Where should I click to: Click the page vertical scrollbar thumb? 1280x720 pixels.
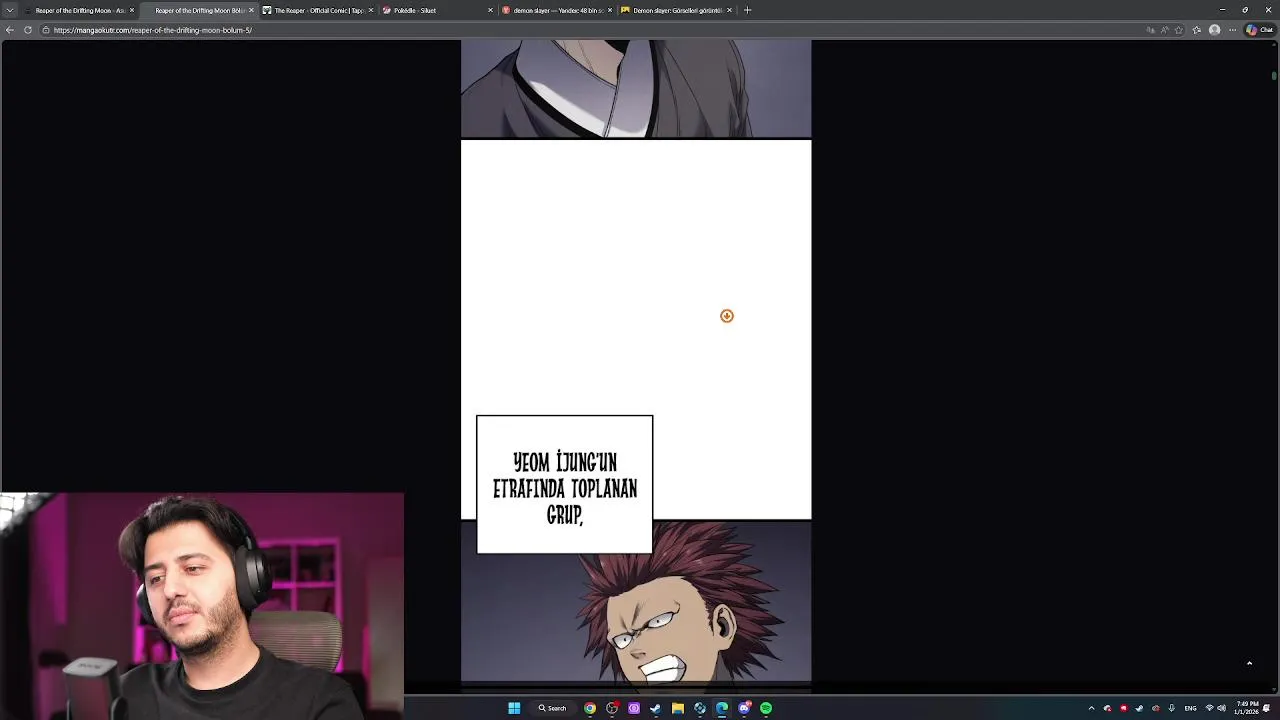[1274, 76]
